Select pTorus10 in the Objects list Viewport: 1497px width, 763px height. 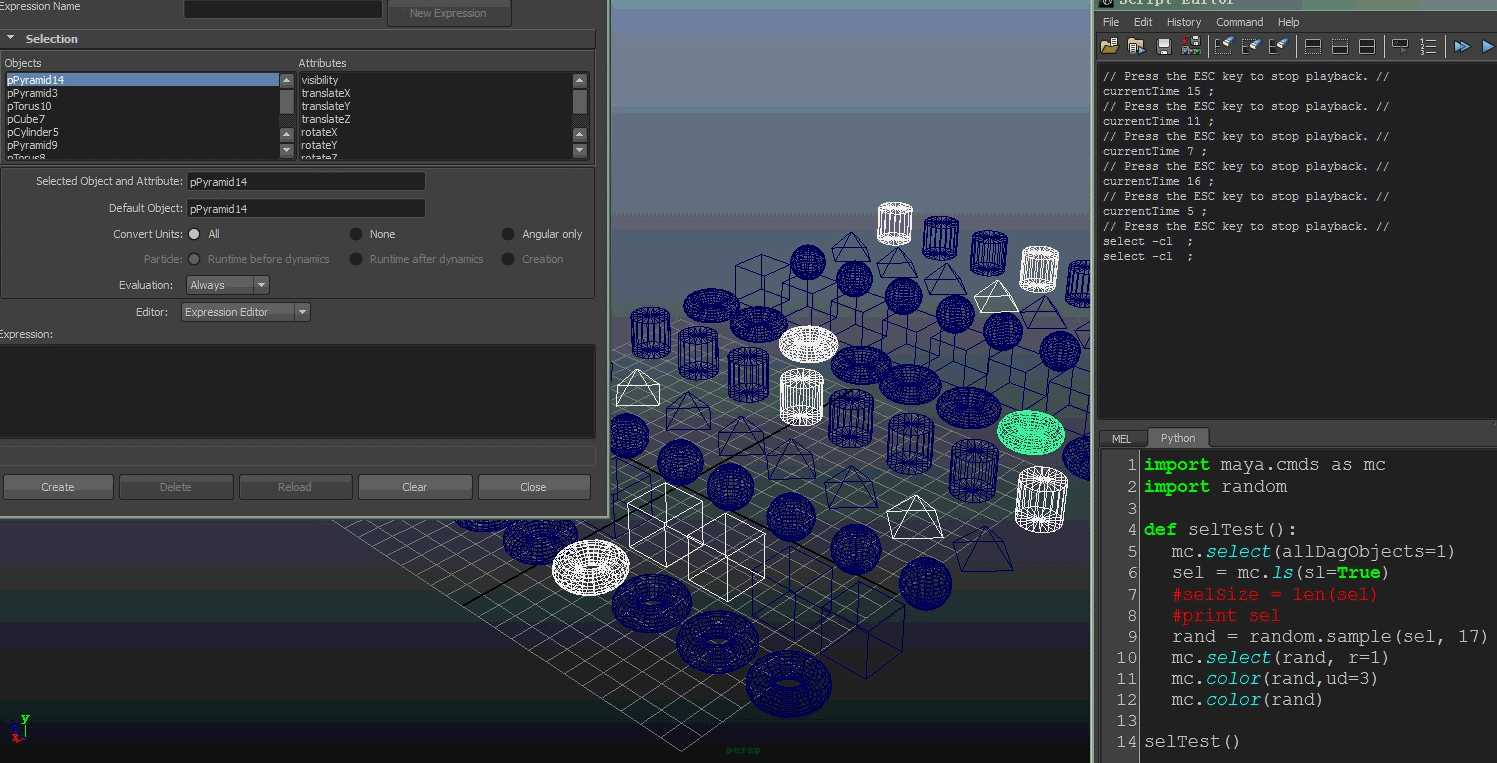tap(141, 106)
